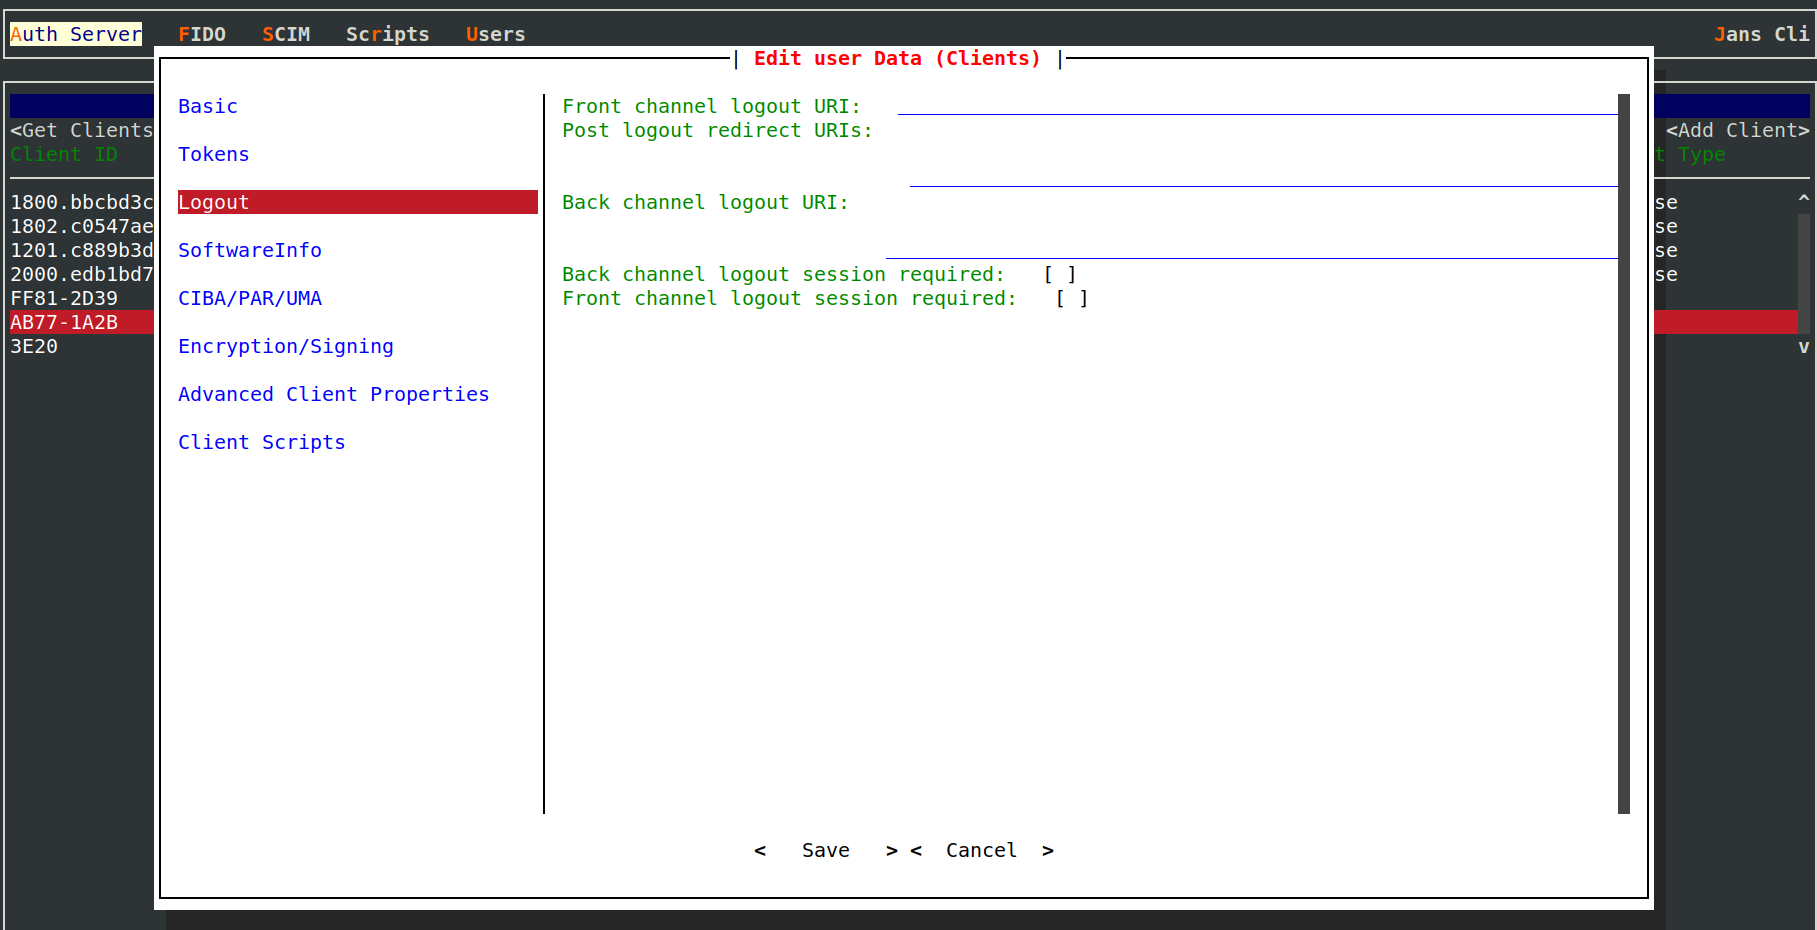Enable back channel logout session required checkbox
1817x930 pixels.
(x=1060, y=274)
